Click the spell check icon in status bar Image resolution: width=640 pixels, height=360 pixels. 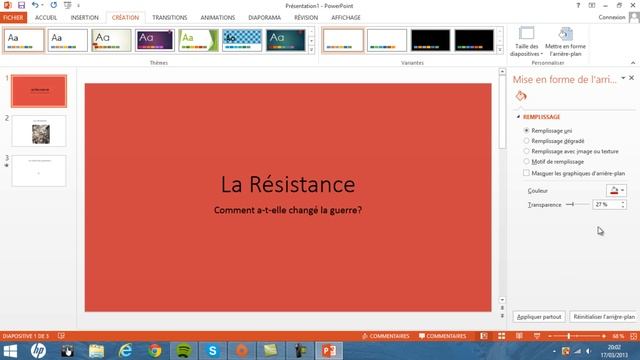tap(61, 336)
